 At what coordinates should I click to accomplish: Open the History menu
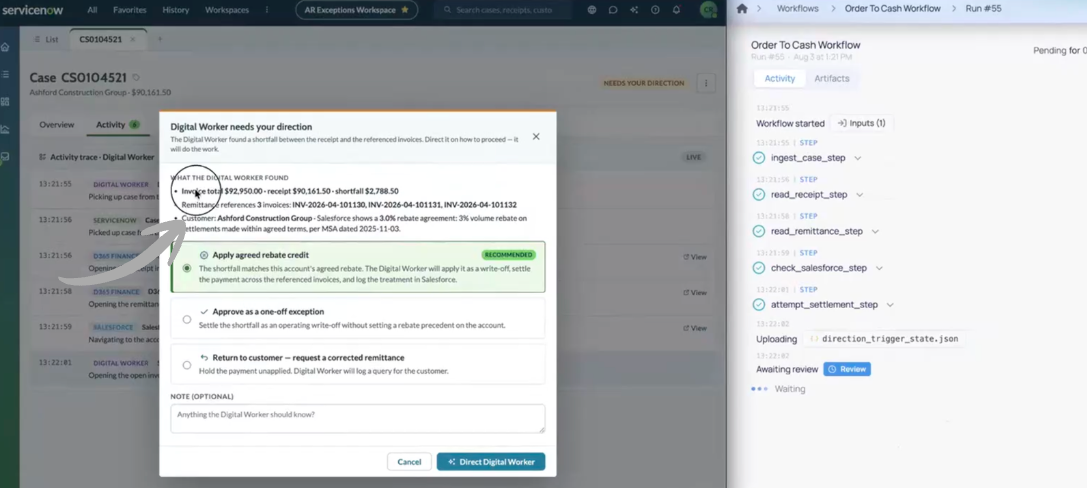coord(176,10)
